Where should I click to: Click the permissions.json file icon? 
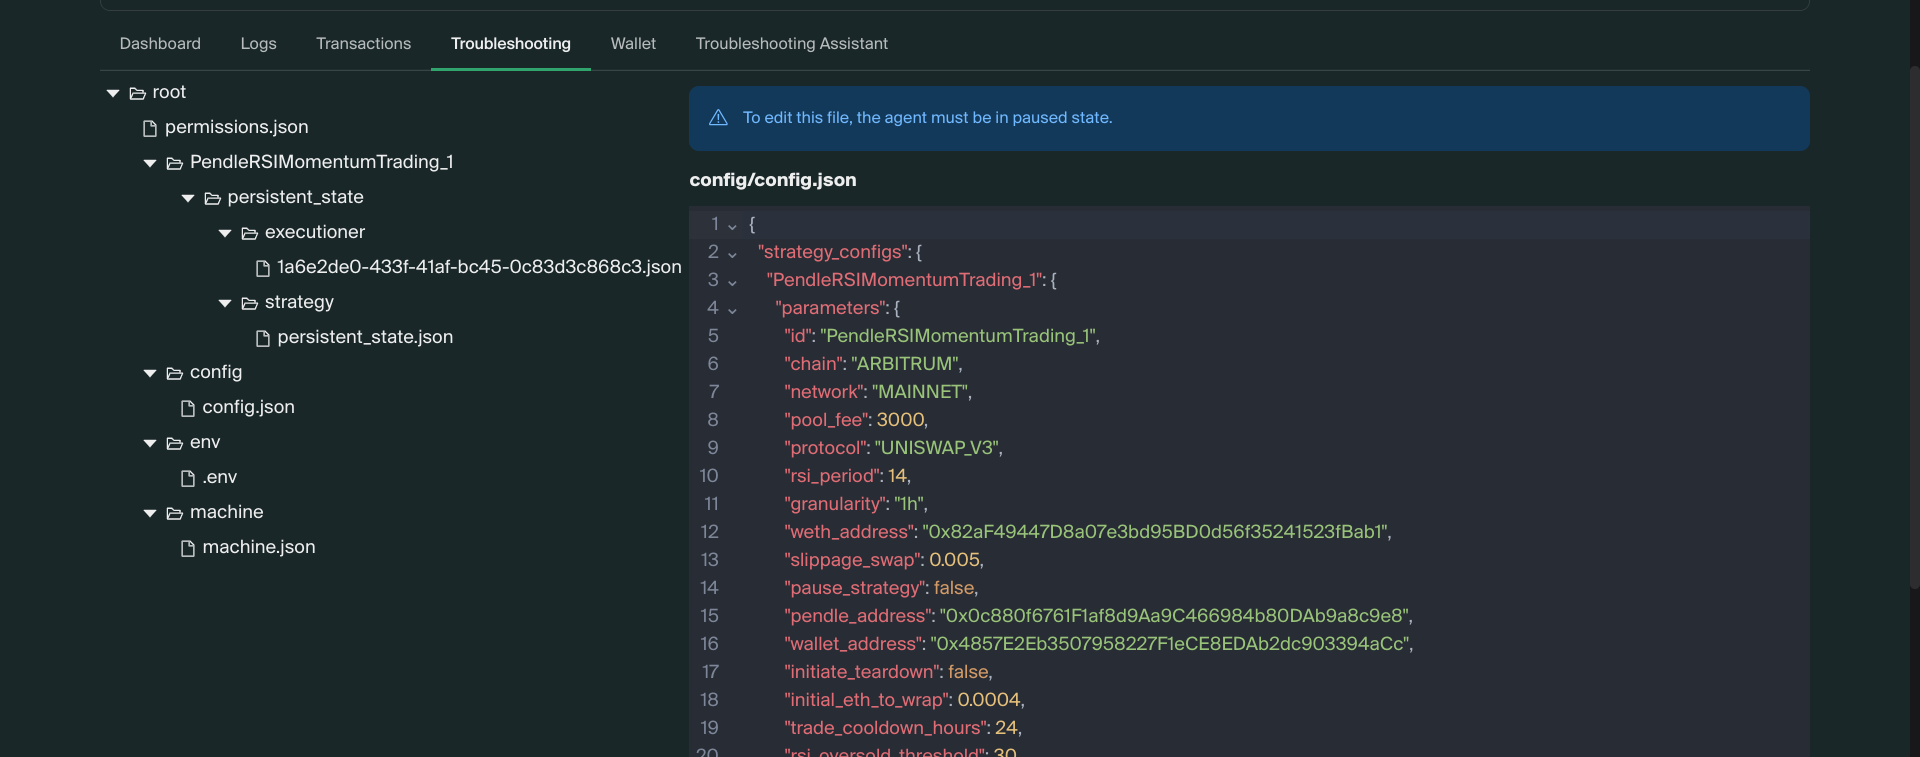[150, 128]
